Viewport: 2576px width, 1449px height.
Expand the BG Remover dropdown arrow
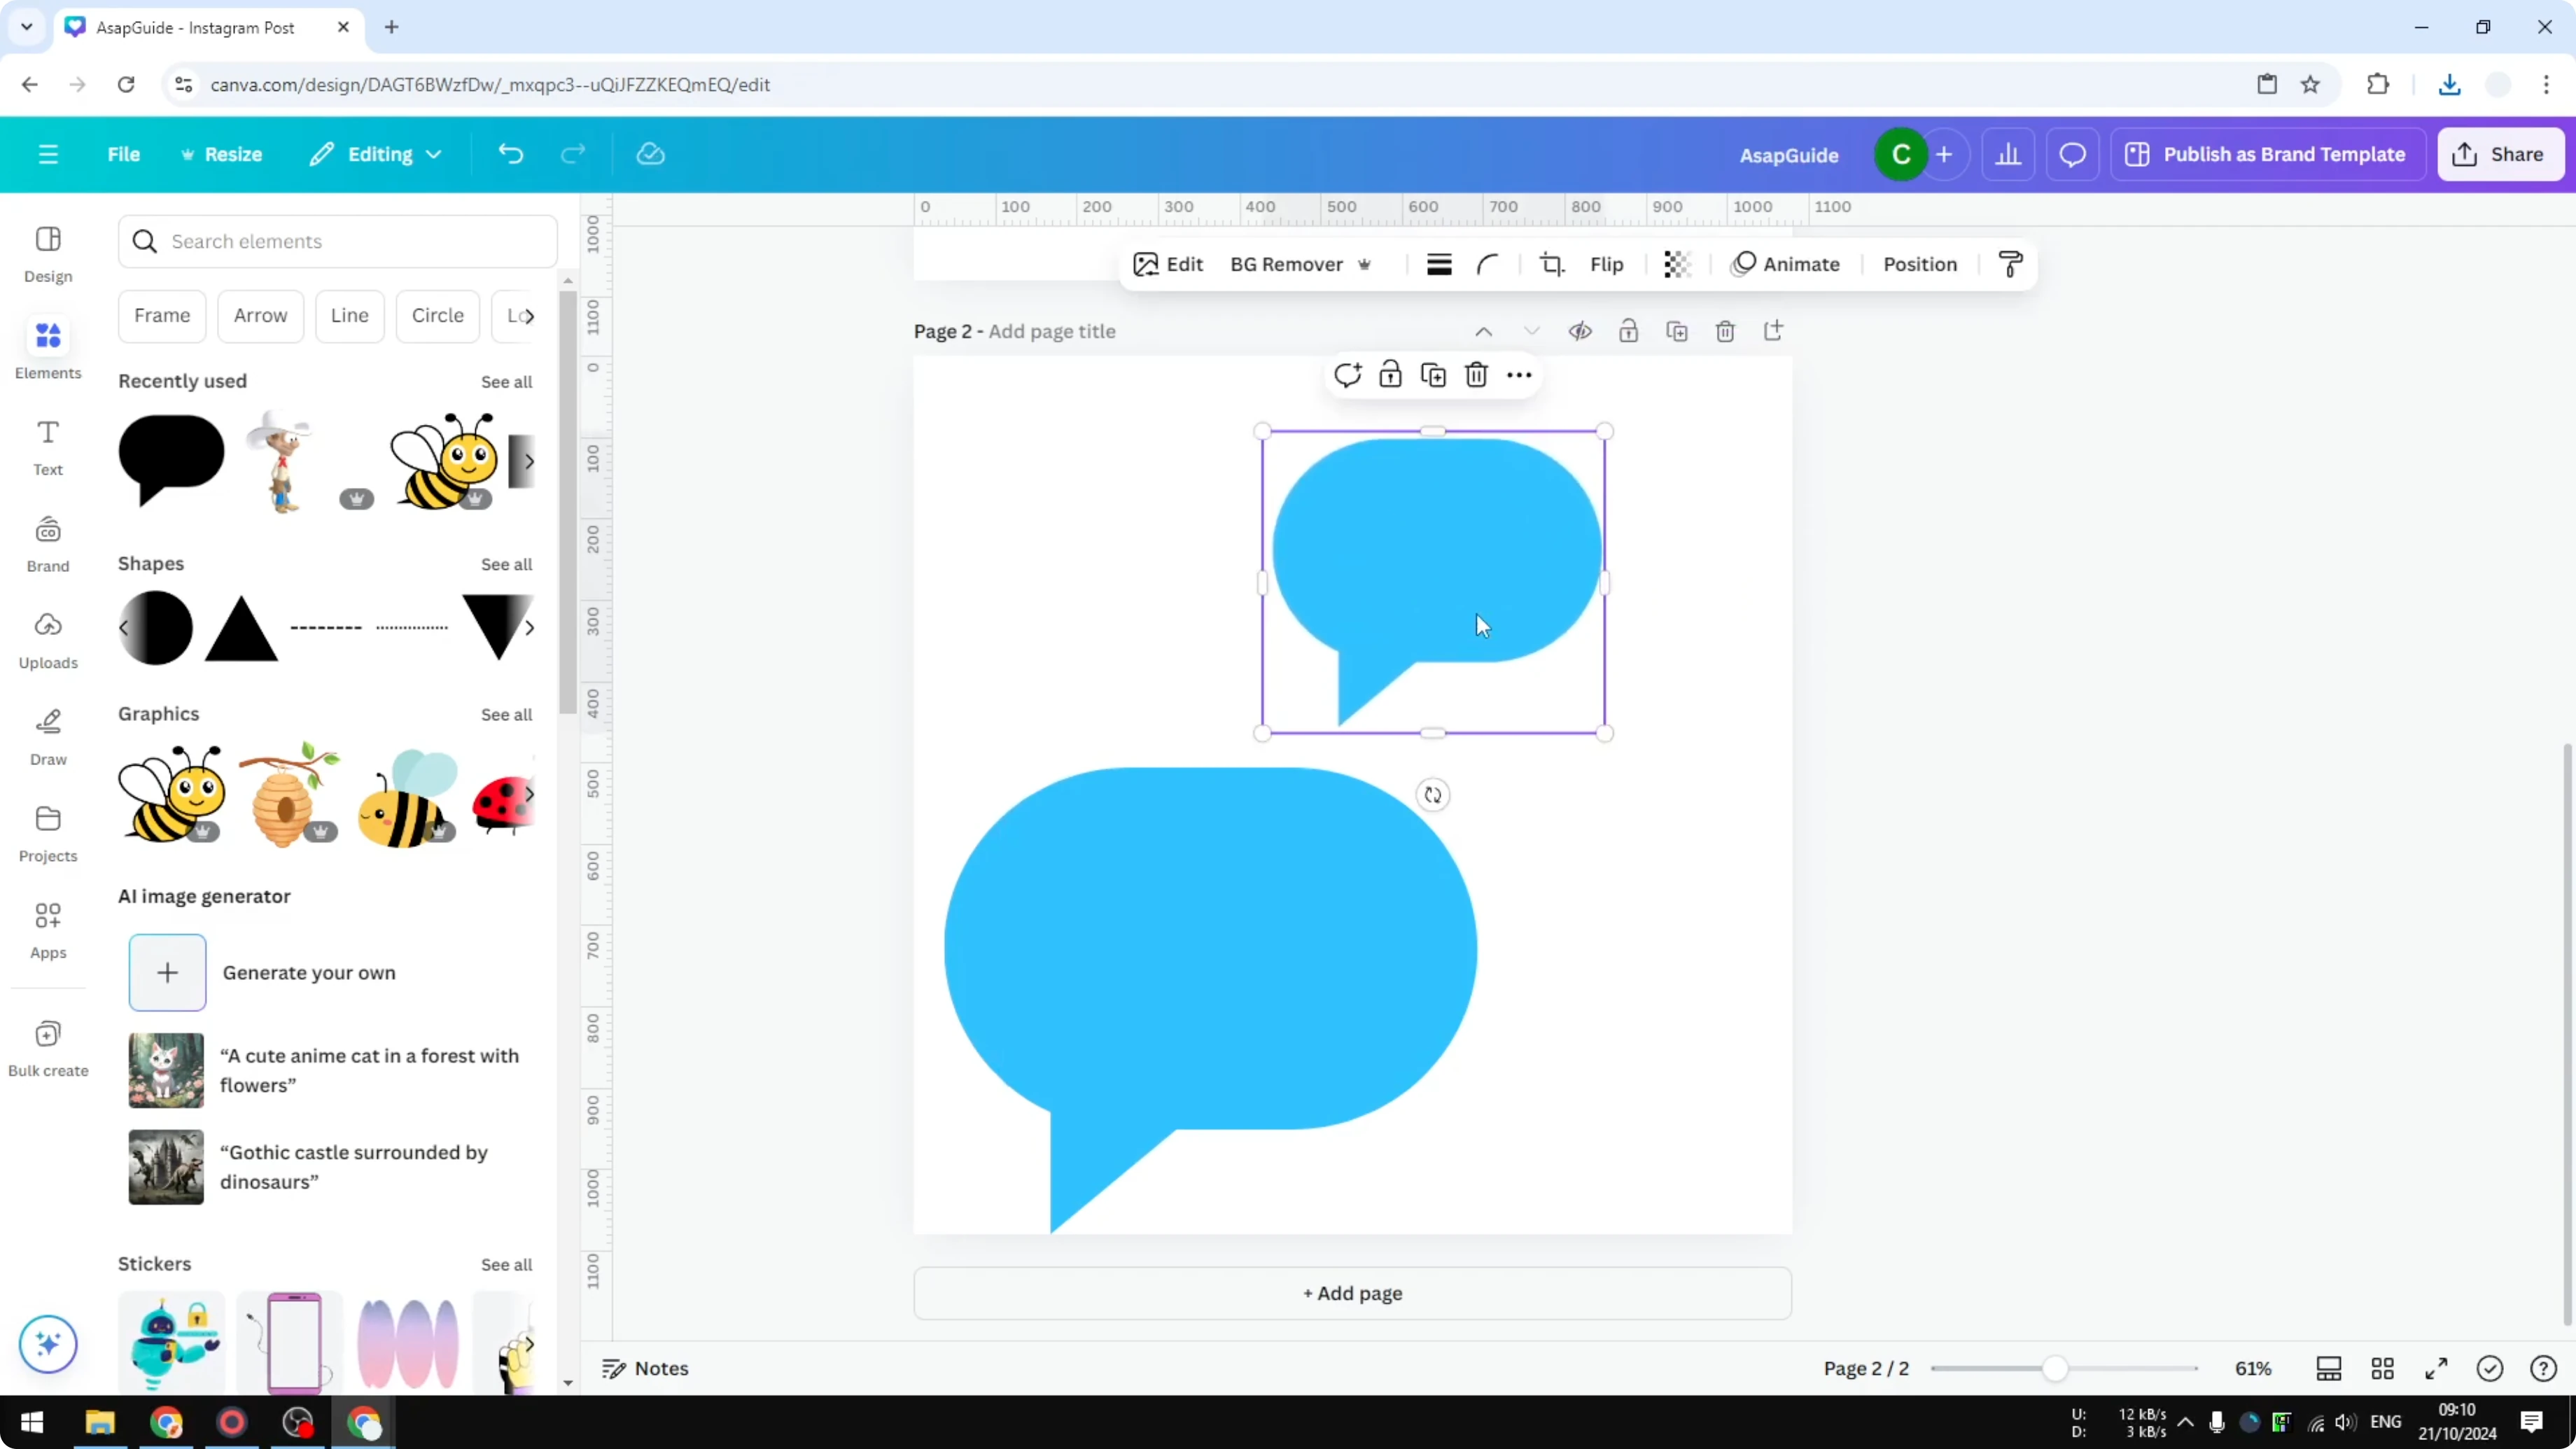coord(1366,264)
